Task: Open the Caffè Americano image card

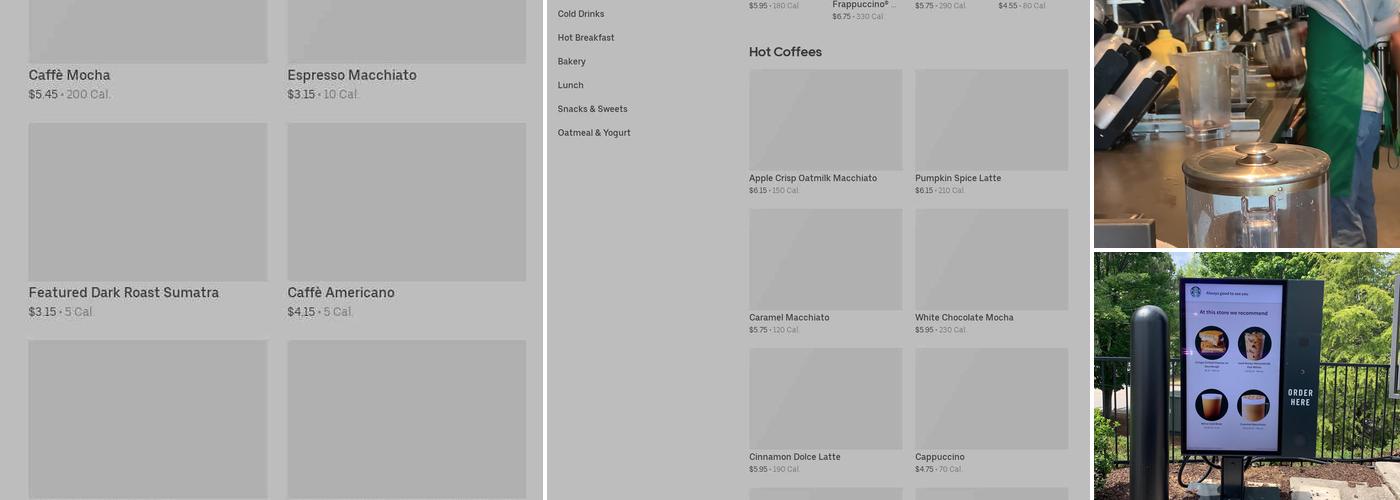Action: [x=407, y=202]
